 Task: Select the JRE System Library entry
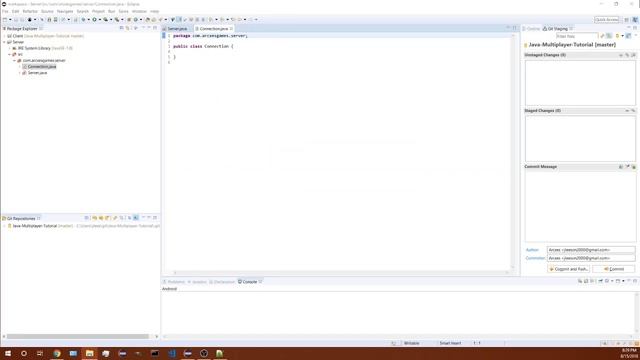(42, 48)
